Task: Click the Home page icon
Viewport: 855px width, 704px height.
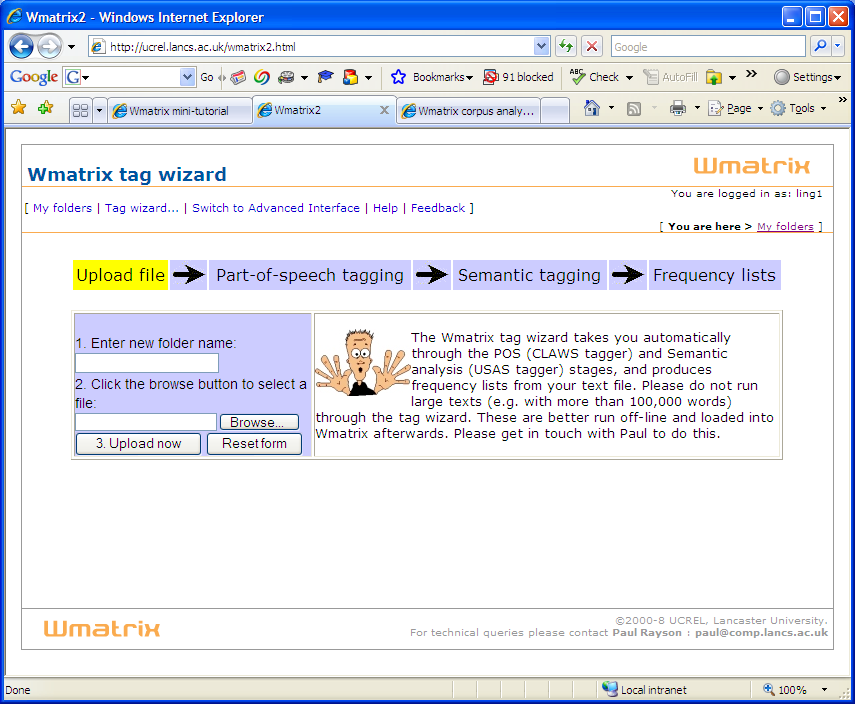Action: 592,108
